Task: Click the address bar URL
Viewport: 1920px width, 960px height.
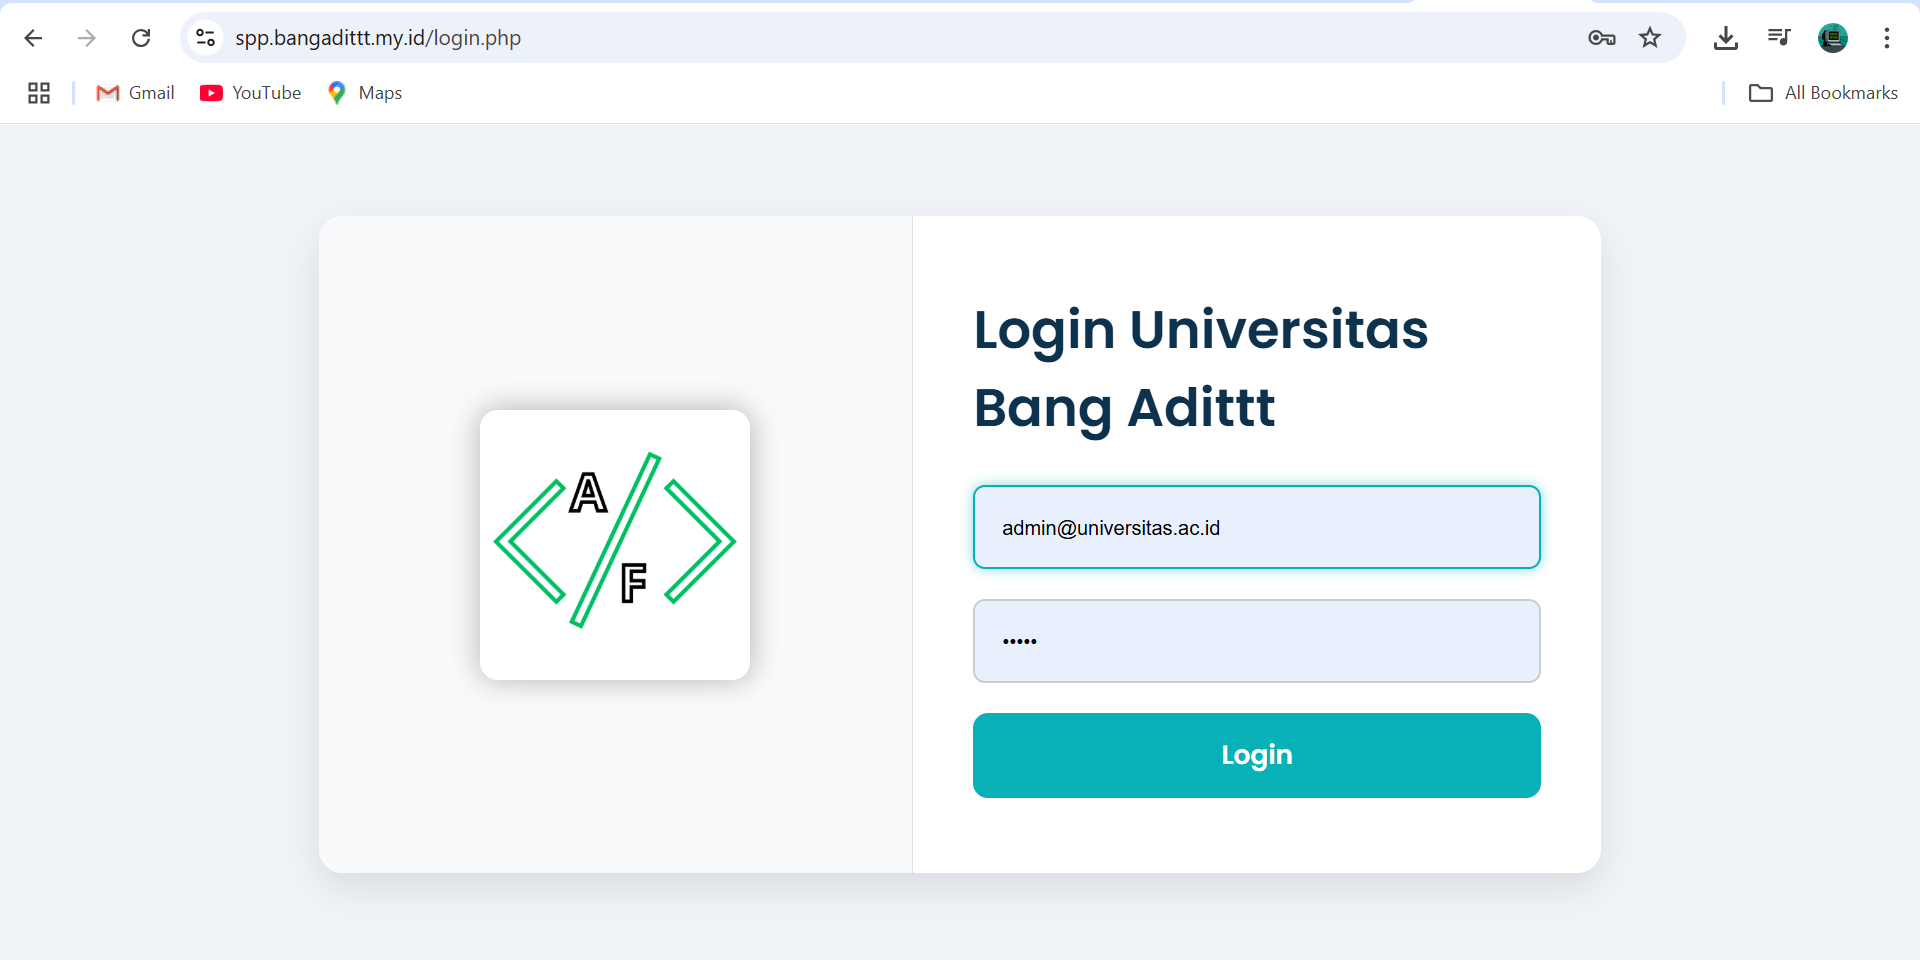Action: point(378,38)
